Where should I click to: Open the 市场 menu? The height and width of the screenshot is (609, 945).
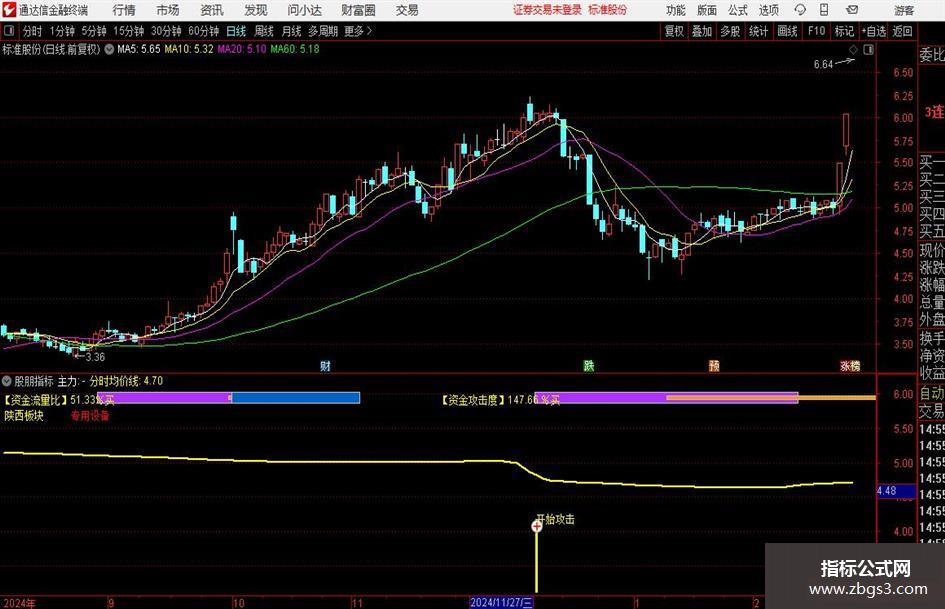(x=168, y=10)
